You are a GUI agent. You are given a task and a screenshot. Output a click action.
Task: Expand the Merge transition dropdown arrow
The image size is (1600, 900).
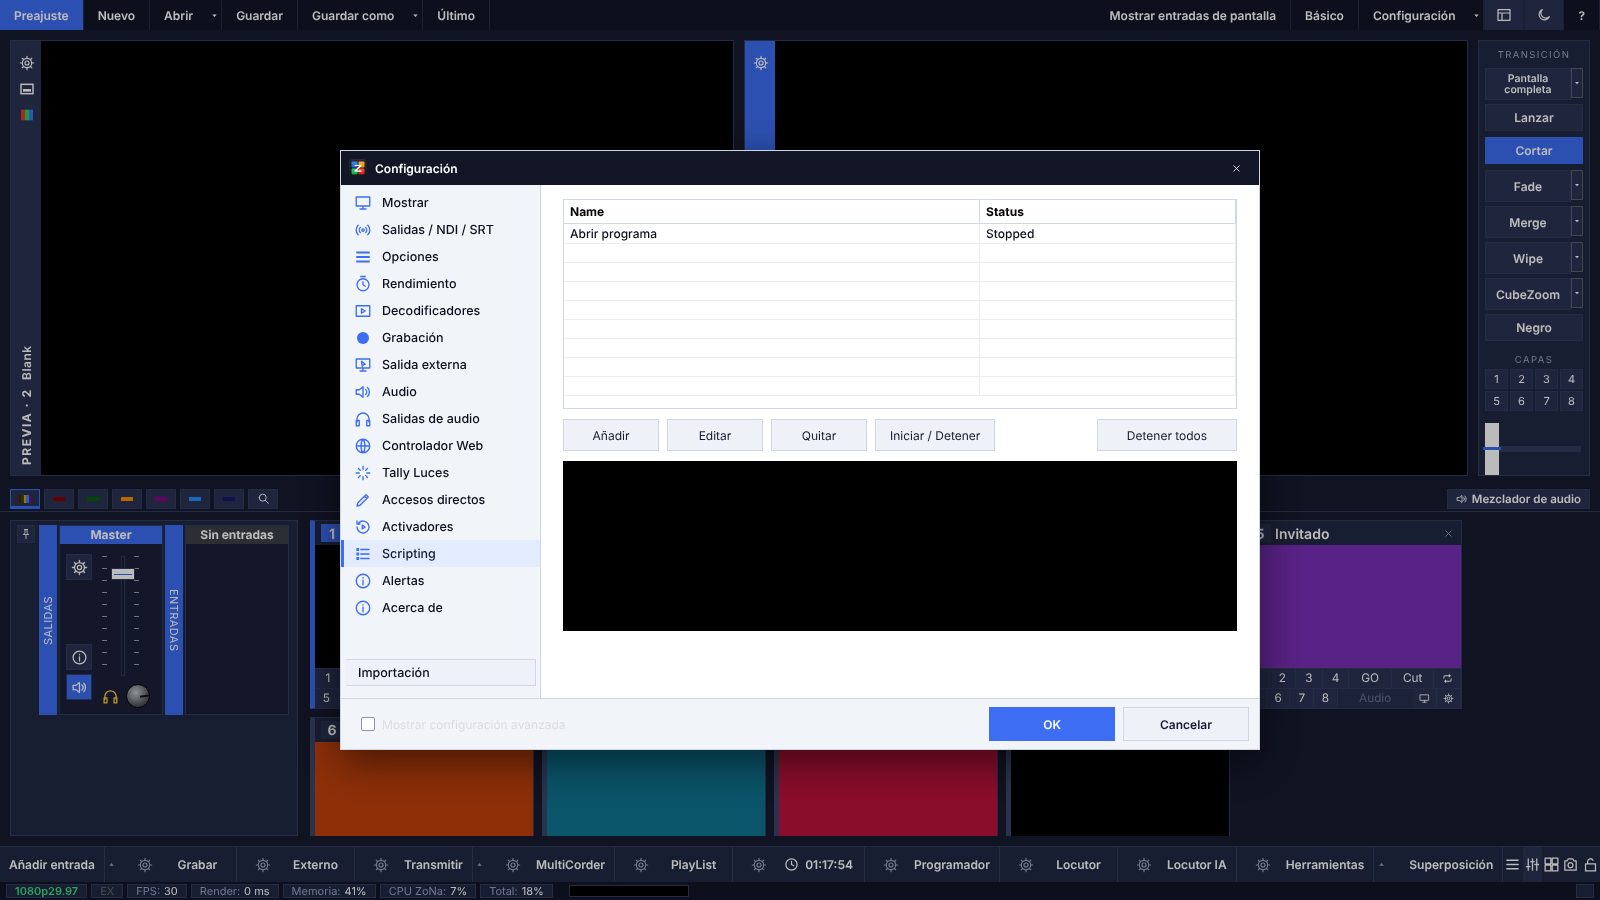1577,222
